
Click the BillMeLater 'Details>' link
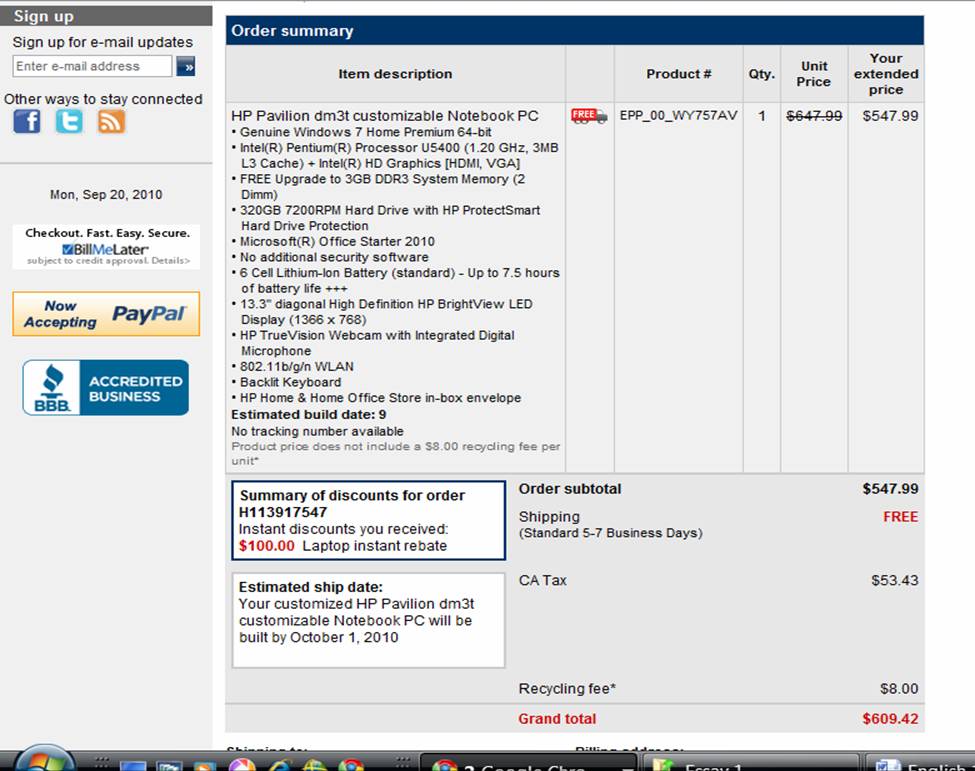click(170, 261)
